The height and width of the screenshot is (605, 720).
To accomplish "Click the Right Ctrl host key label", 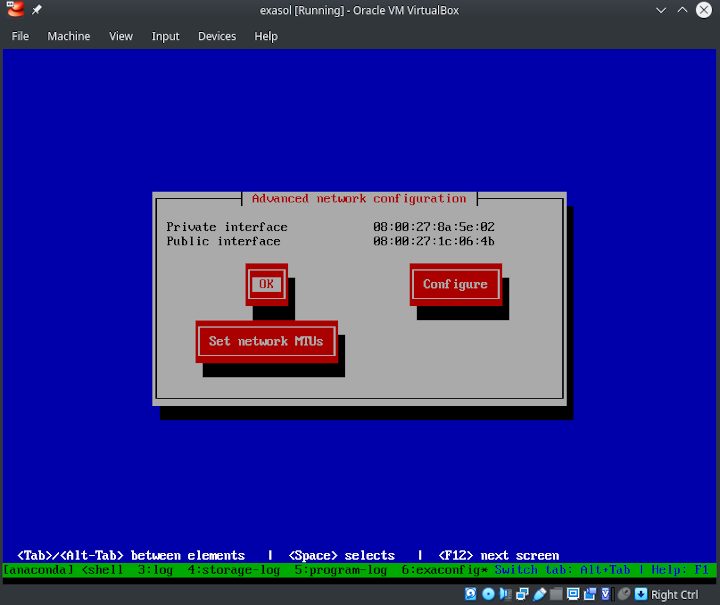I will [675, 594].
